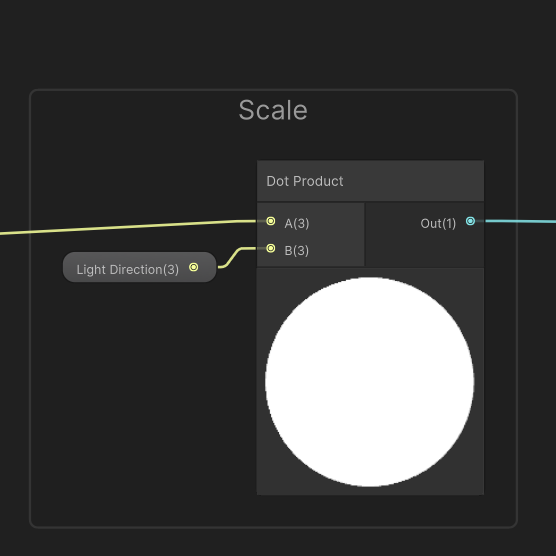Click the Out(1) cyan output port
This screenshot has width=556, height=556.
(470, 221)
